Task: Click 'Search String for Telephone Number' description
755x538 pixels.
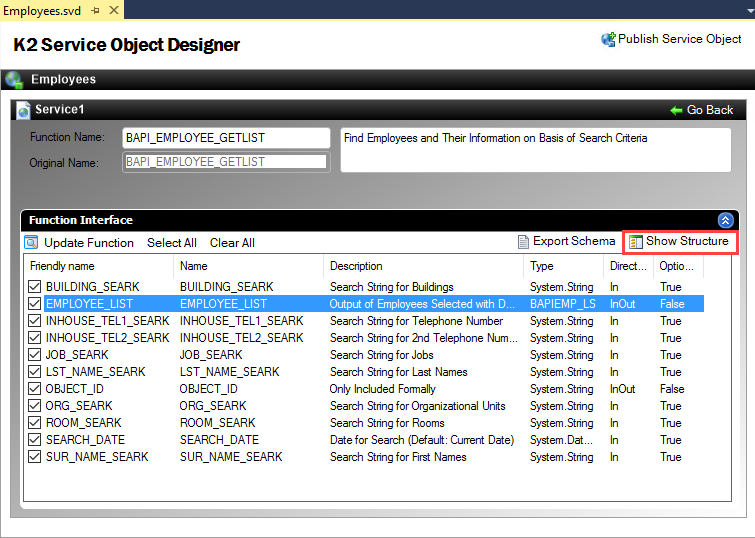Action: coord(417,321)
